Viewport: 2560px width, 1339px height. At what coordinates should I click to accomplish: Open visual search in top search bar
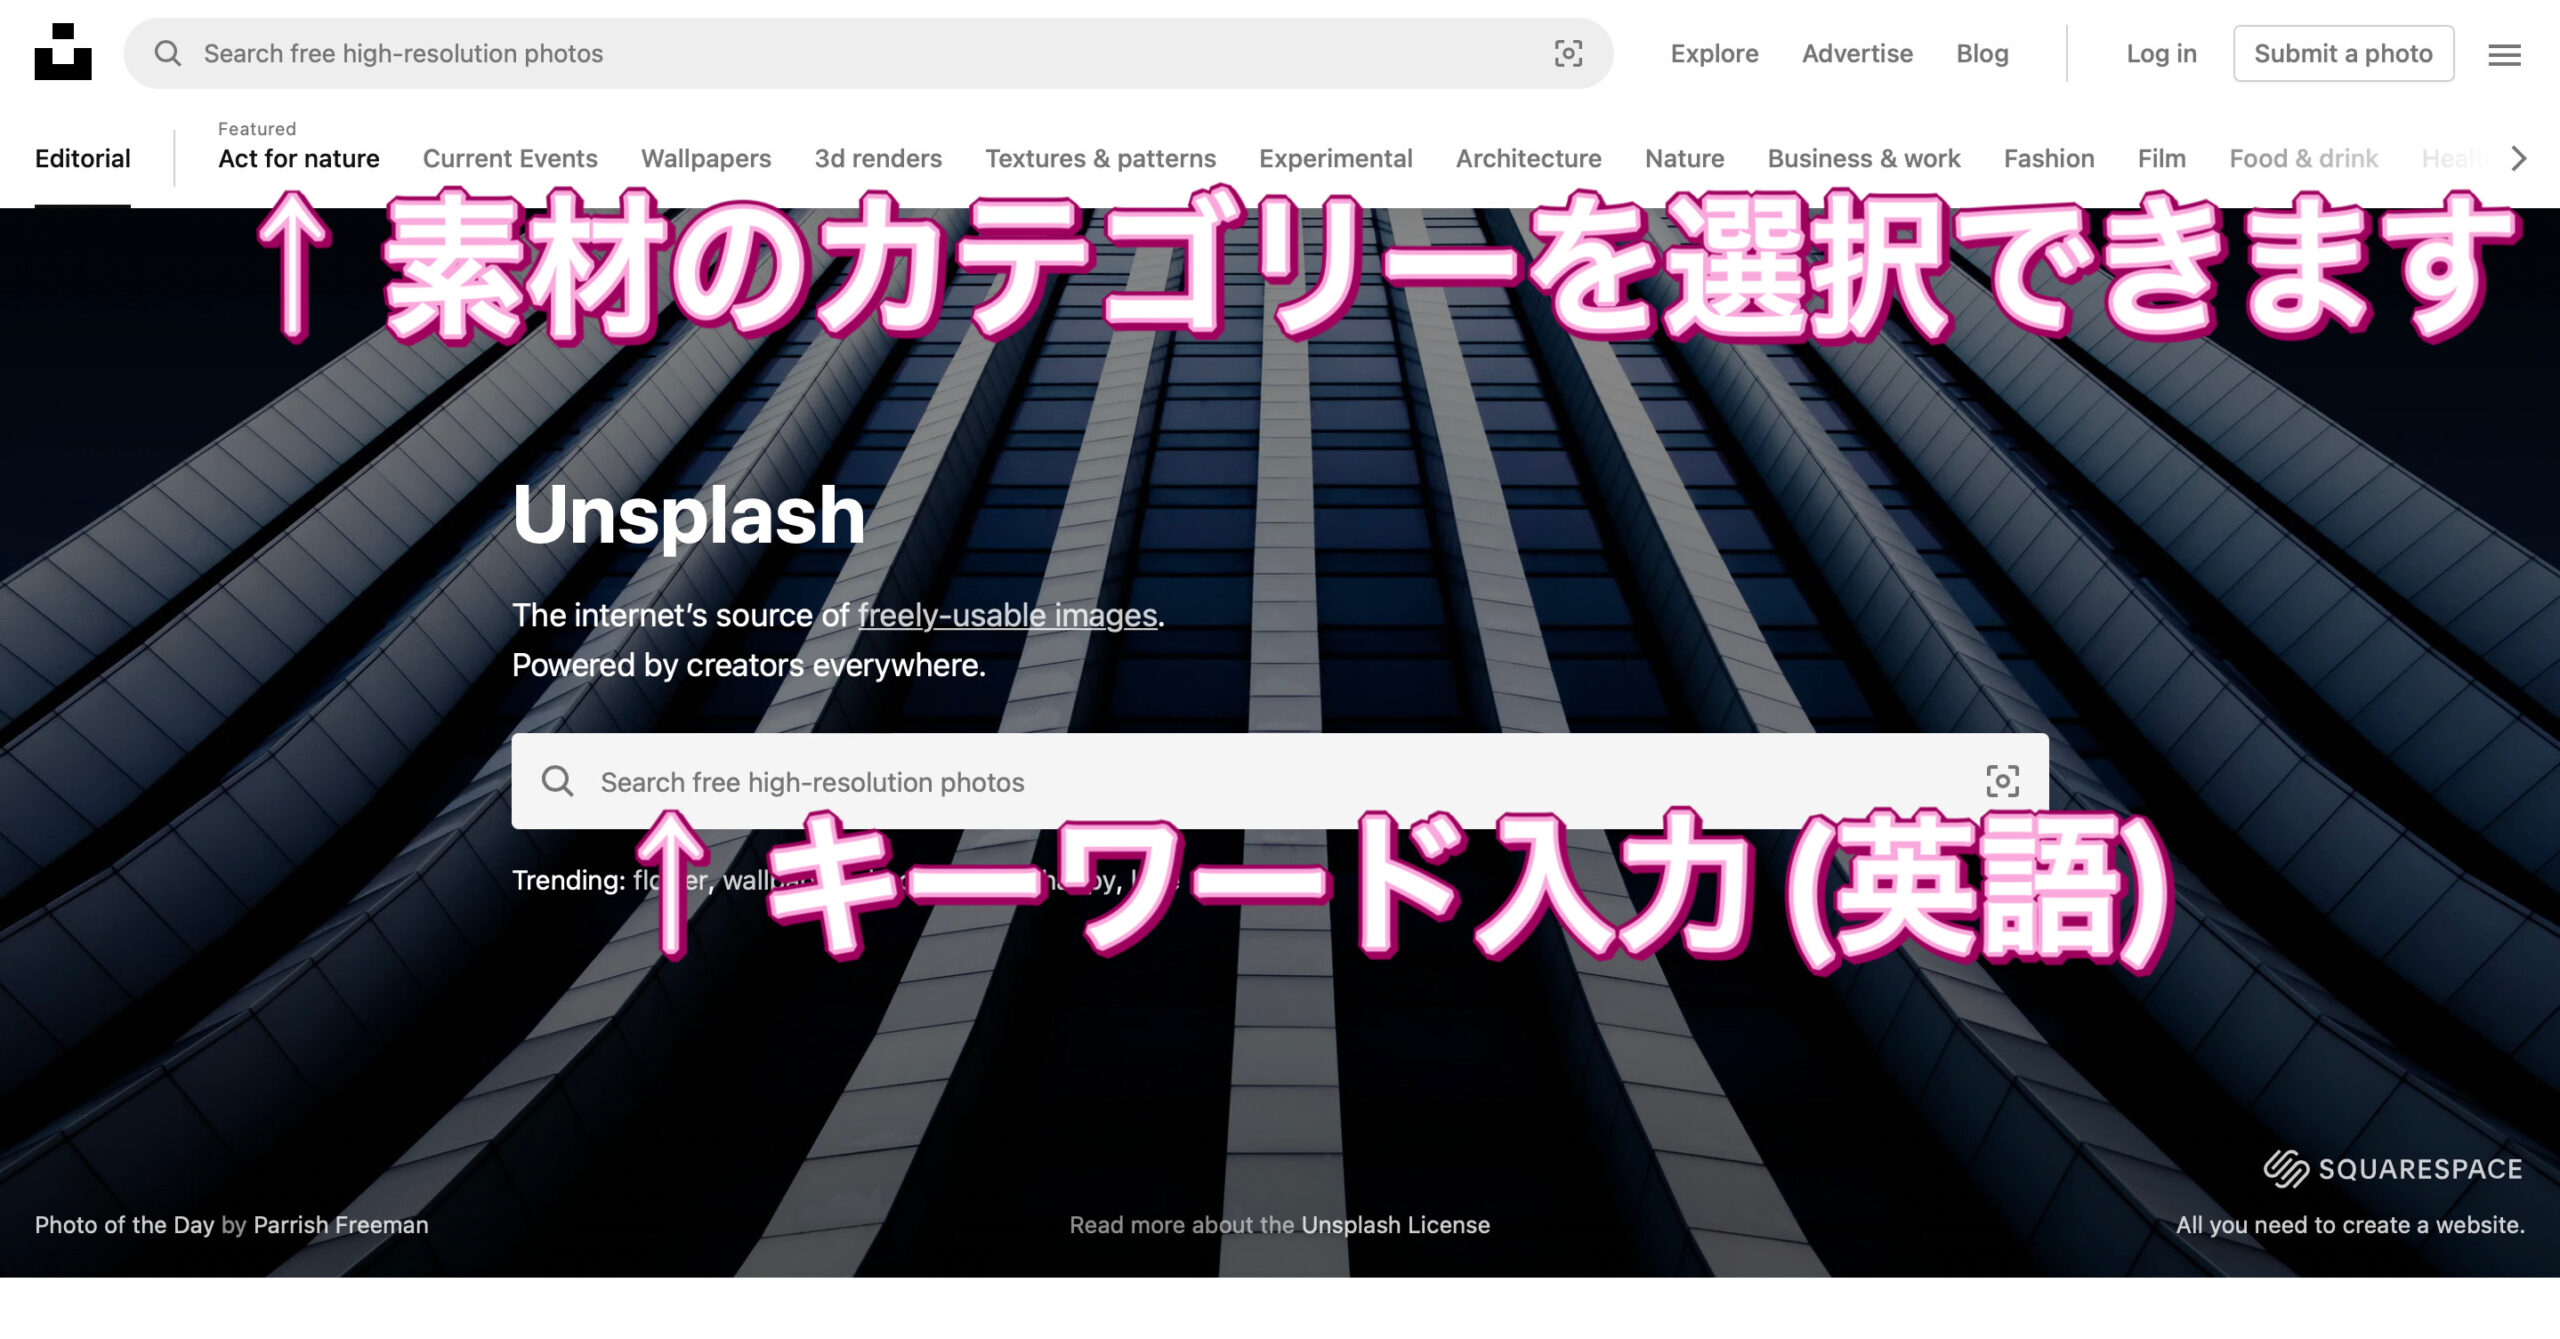[1568, 53]
